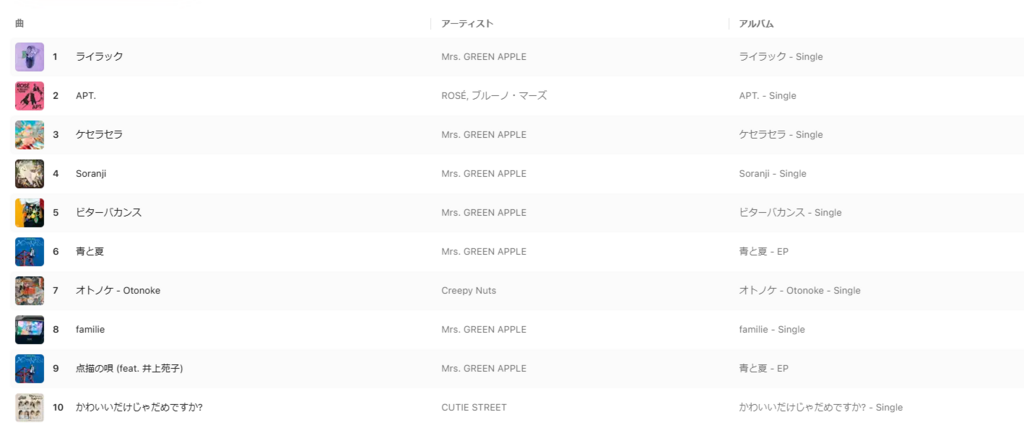Play ビターバカンス via its artwork thumbnail
This screenshot has height=425, width=1024.
(x=29, y=213)
